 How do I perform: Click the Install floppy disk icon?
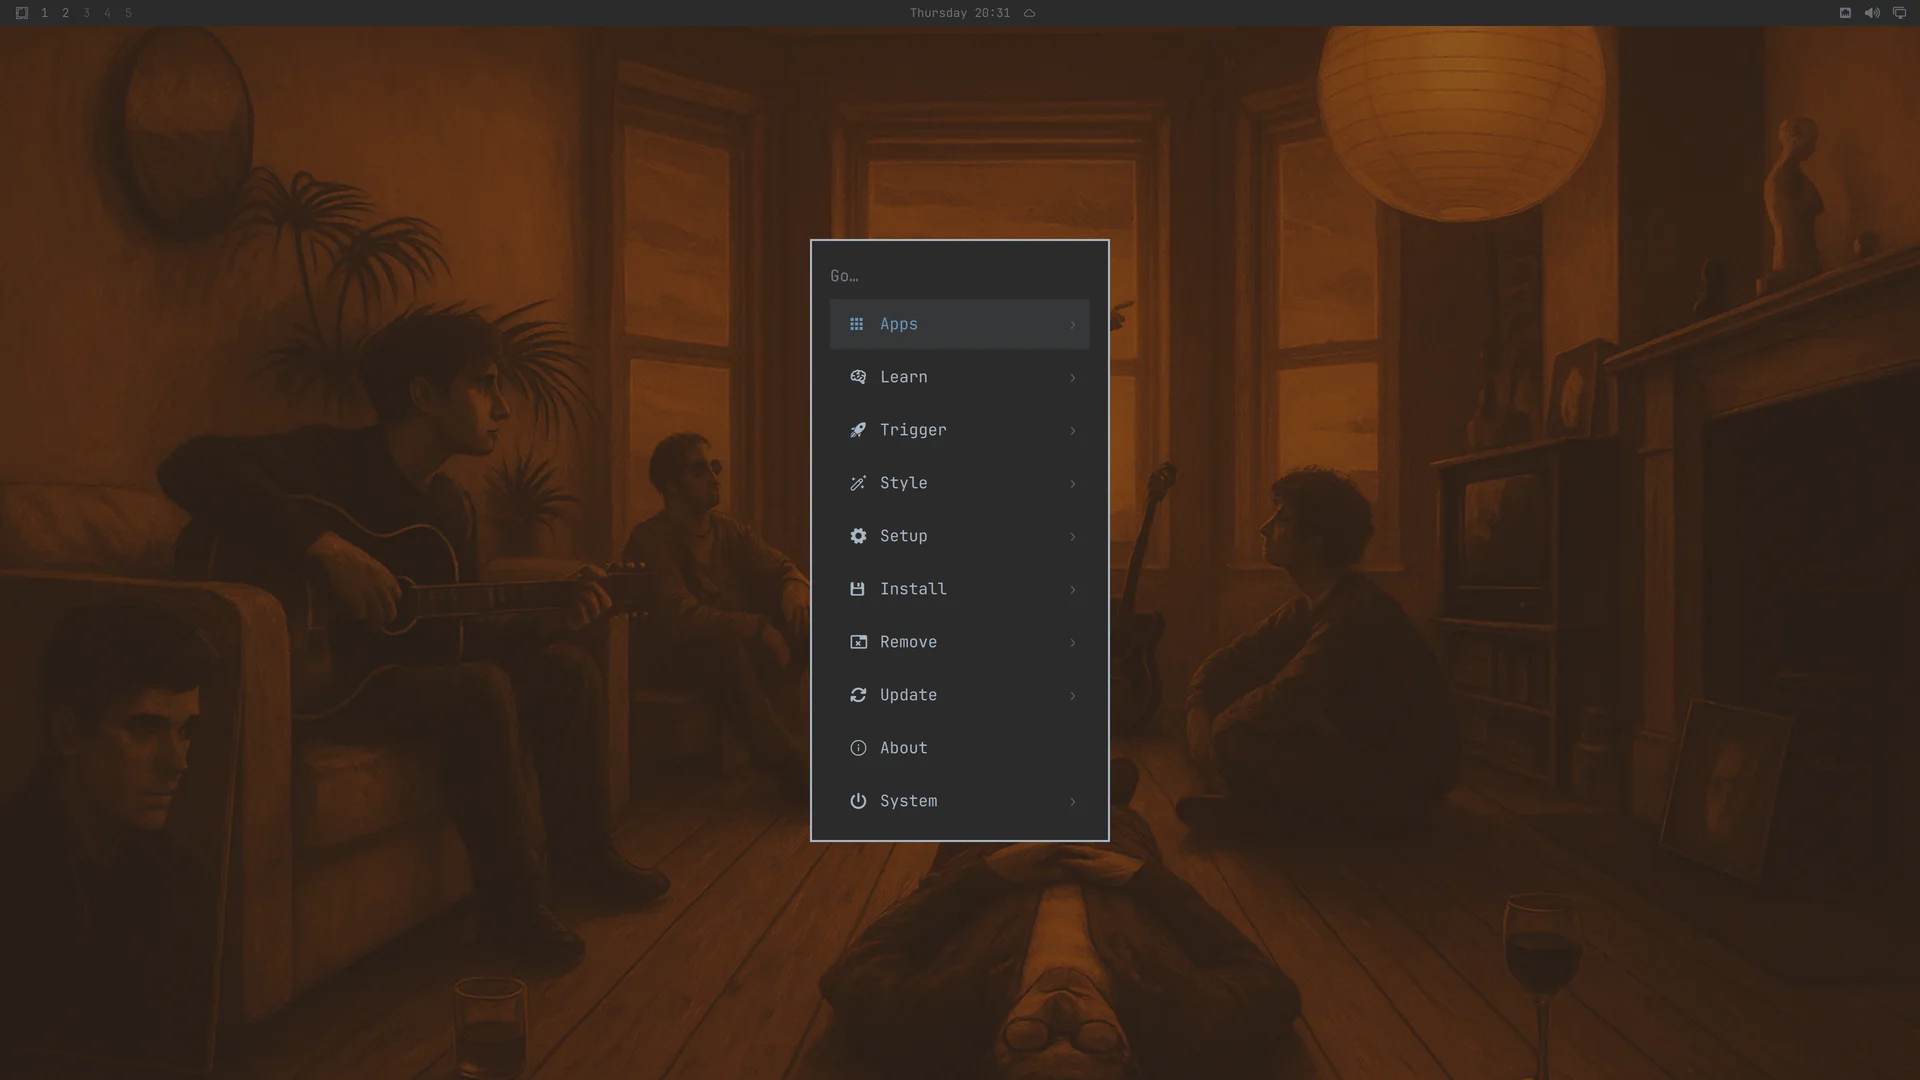tap(857, 589)
